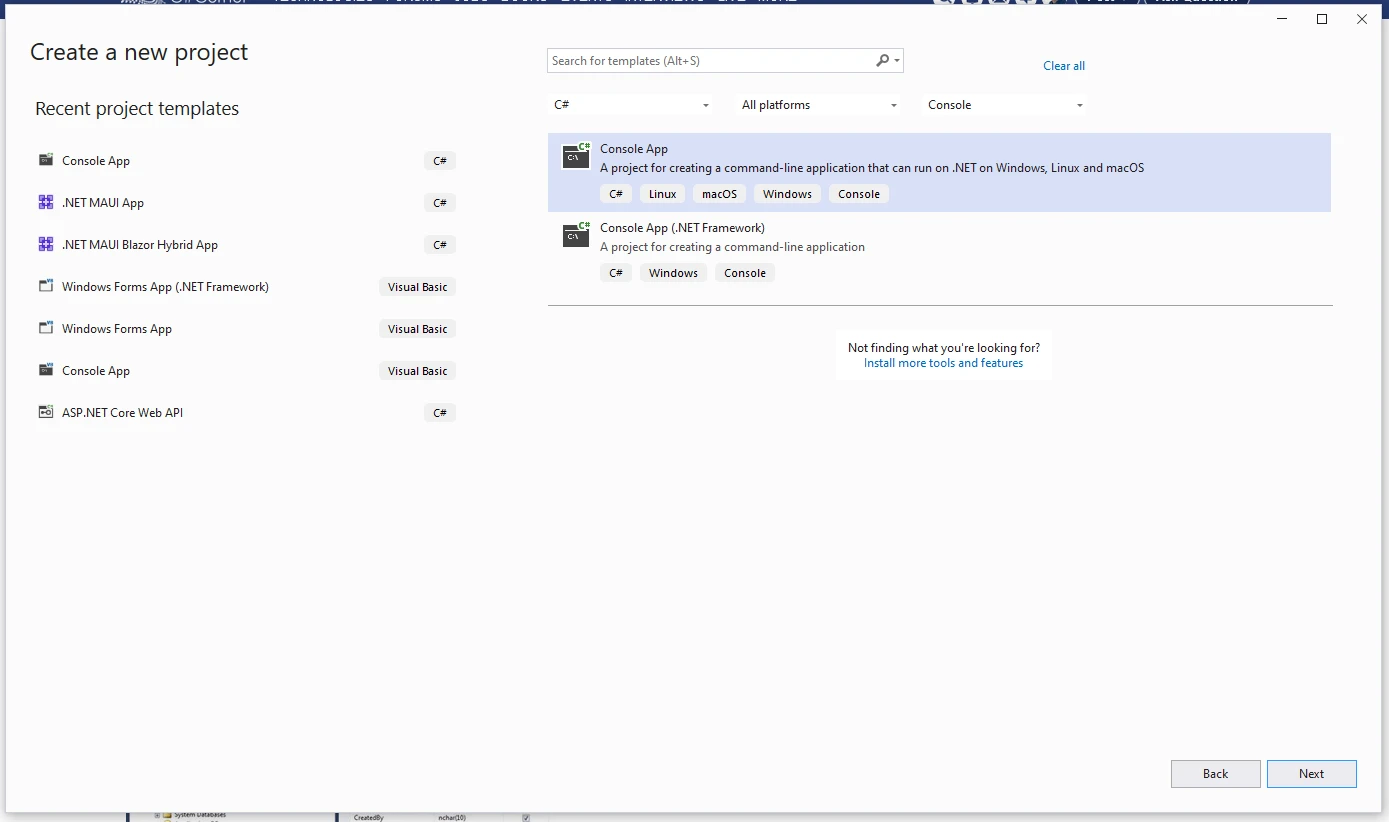The width and height of the screenshot is (1389, 822).
Task: Click Windows tag under Console App (.NET Framework)
Action: pos(673,273)
